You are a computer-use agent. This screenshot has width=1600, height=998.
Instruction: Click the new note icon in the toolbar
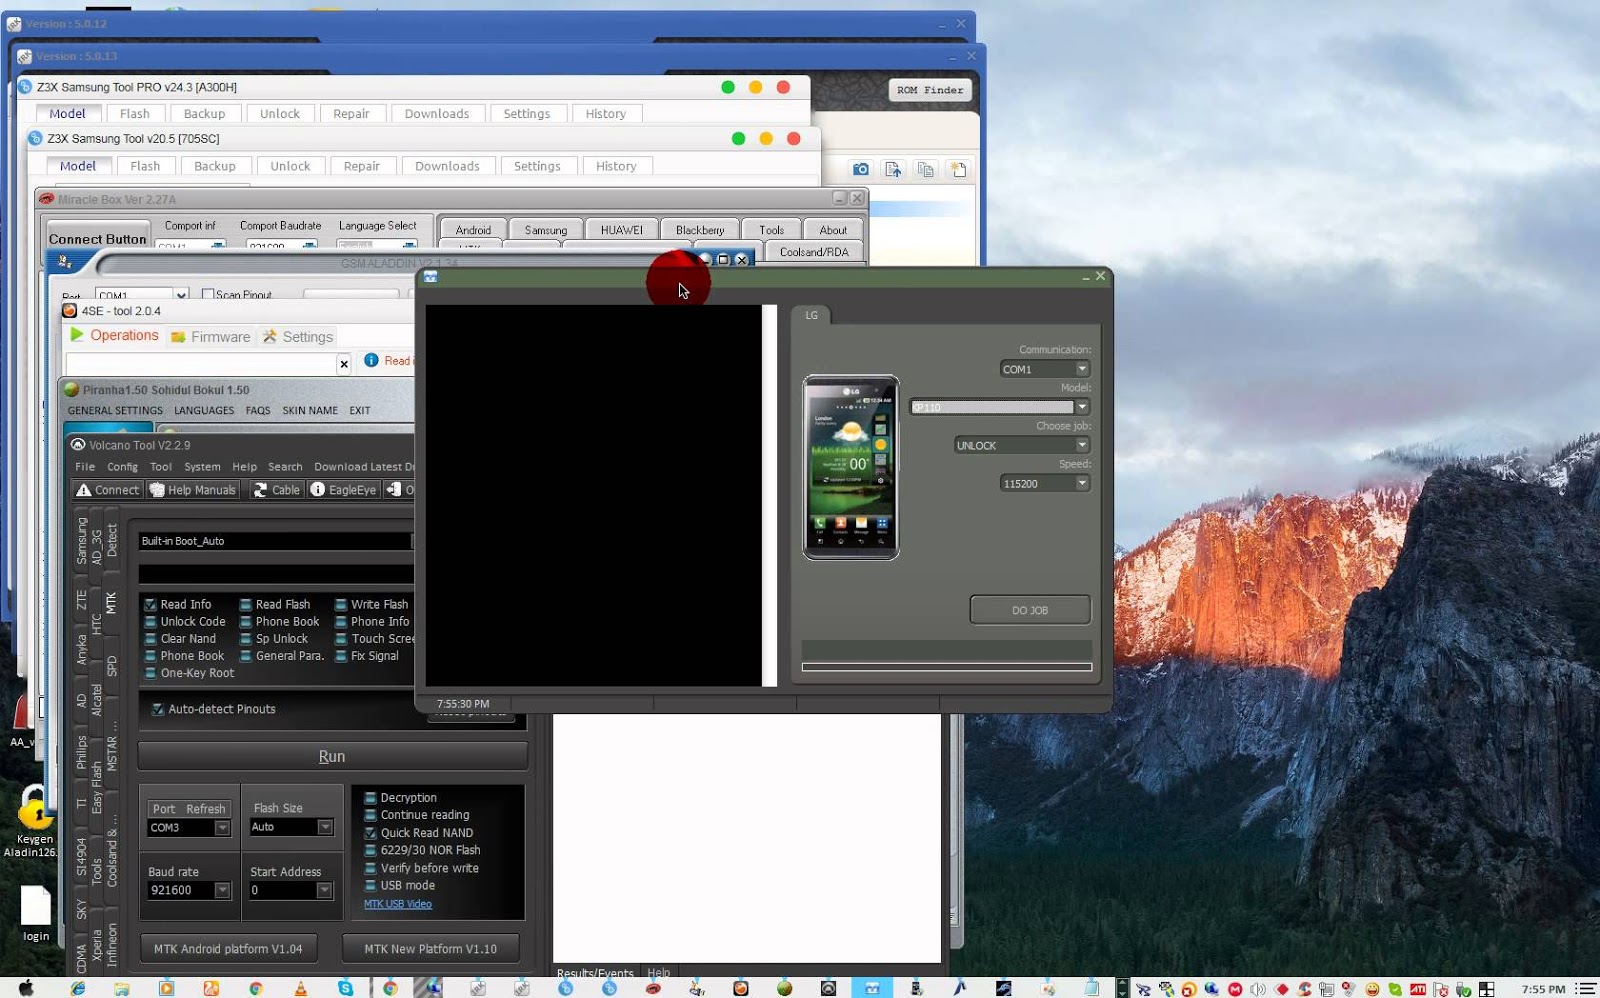coord(958,169)
